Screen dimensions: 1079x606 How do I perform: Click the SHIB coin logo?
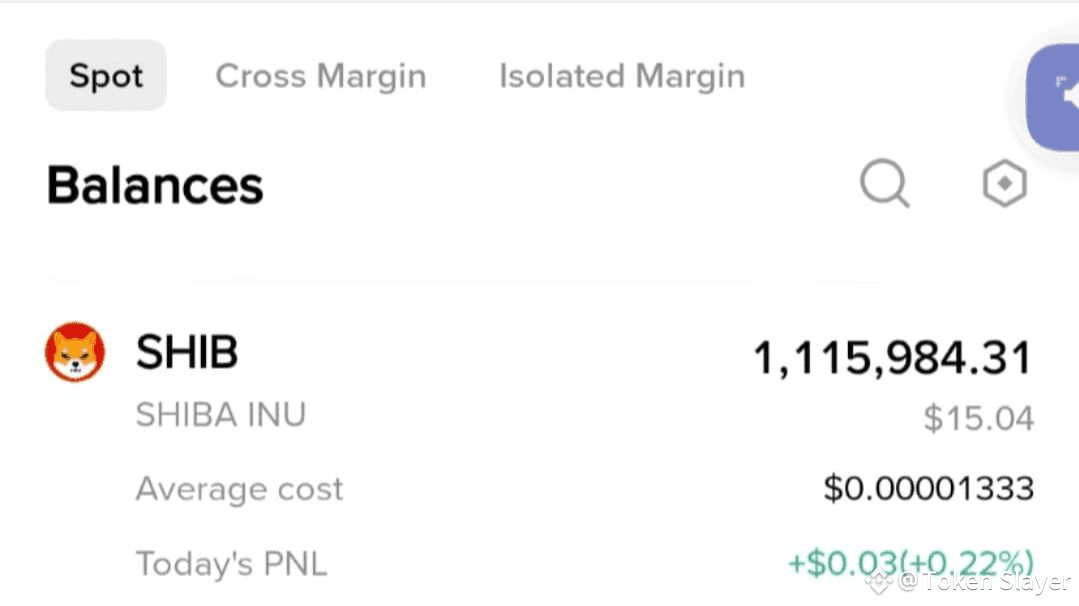pos(75,353)
